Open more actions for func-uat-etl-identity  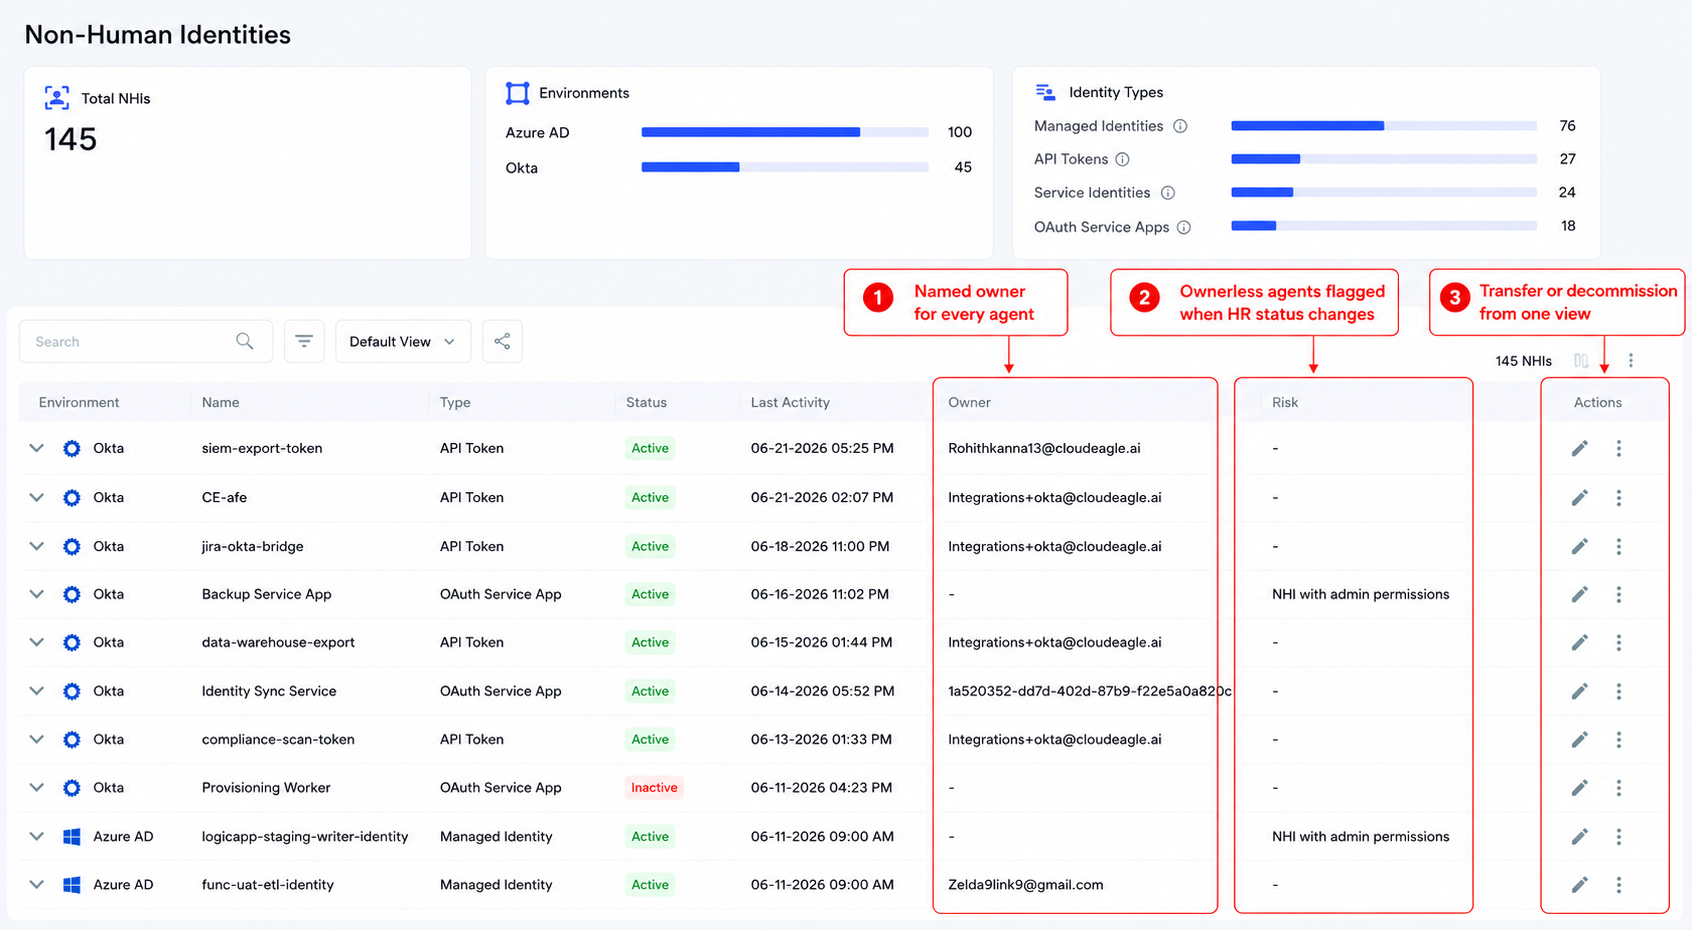tap(1619, 885)
